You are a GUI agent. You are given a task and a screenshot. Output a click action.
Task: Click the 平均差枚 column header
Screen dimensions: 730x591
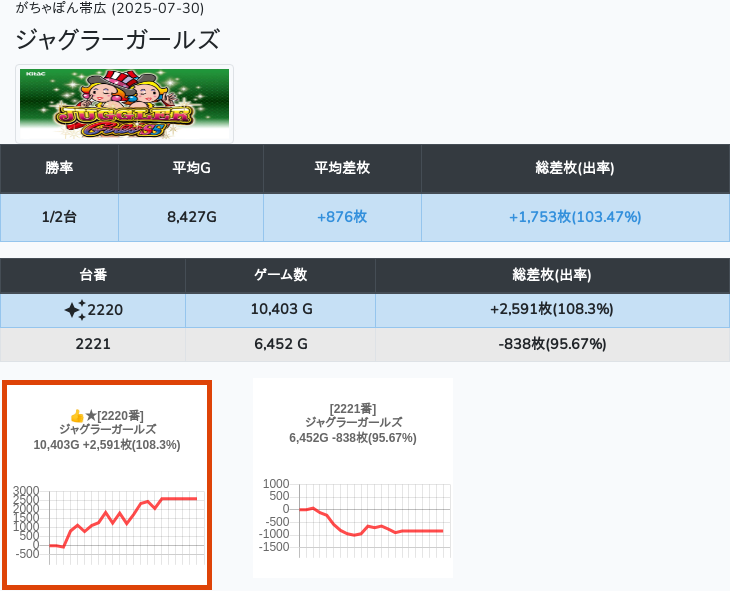[x=342, y=168]
